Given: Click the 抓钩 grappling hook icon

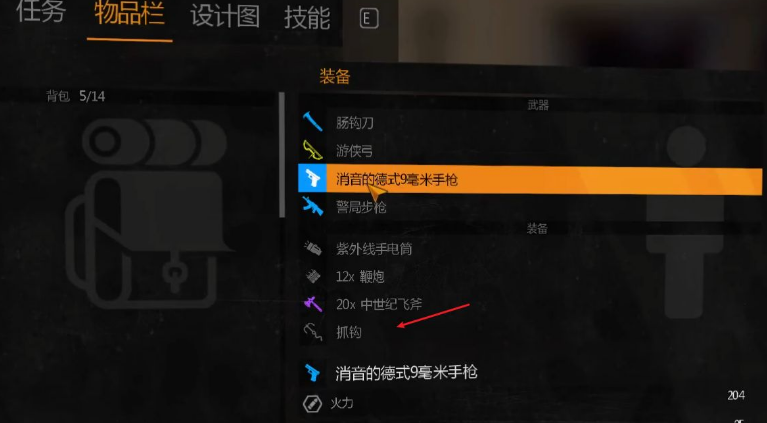Looking at the screenshot, I should click(x=312, y=332).
